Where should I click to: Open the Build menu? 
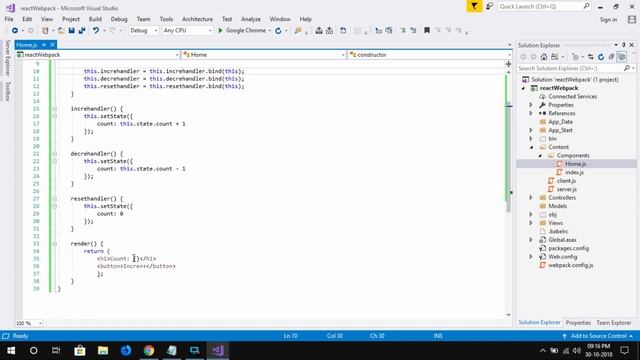coord(95,19)
